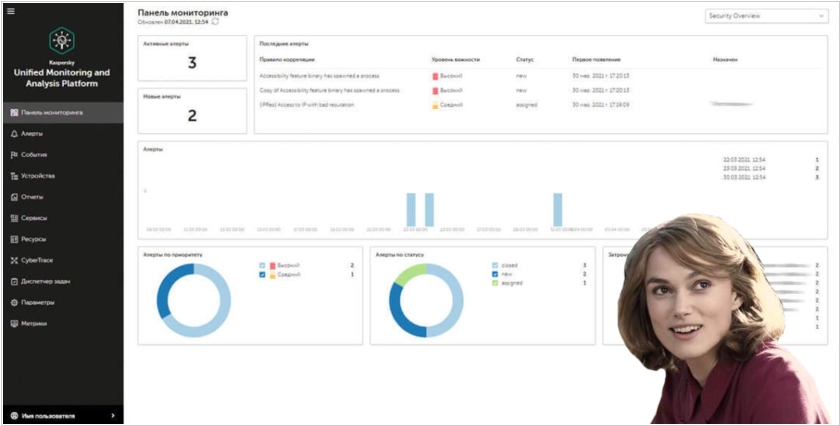The image size is (840, 426).
Task: Toggle the Высокий priority legend checkbox
Action: point(262,265)
